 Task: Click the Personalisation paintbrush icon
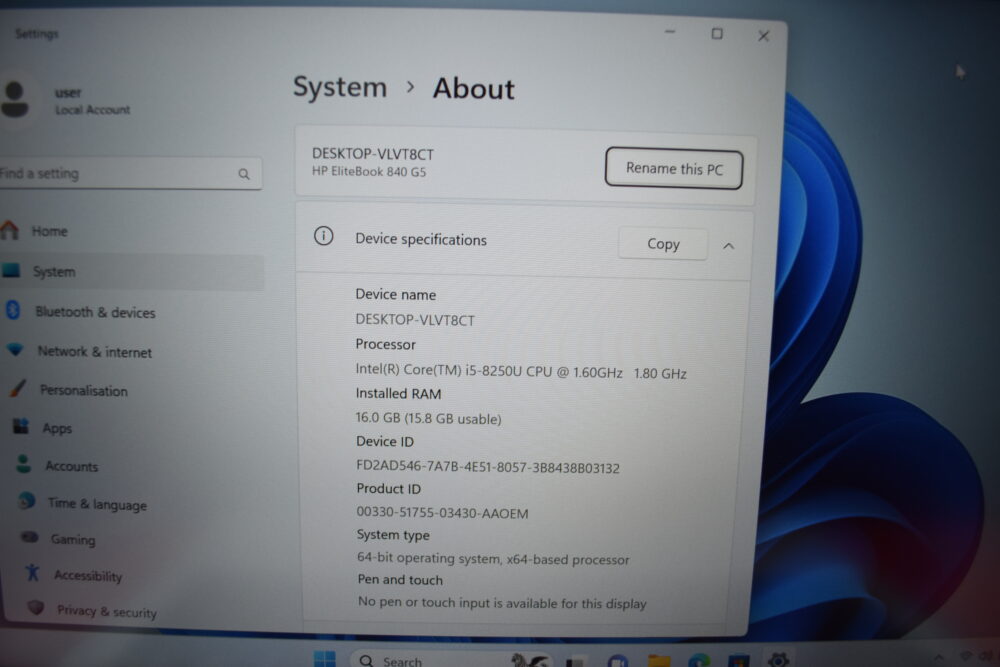18,388
